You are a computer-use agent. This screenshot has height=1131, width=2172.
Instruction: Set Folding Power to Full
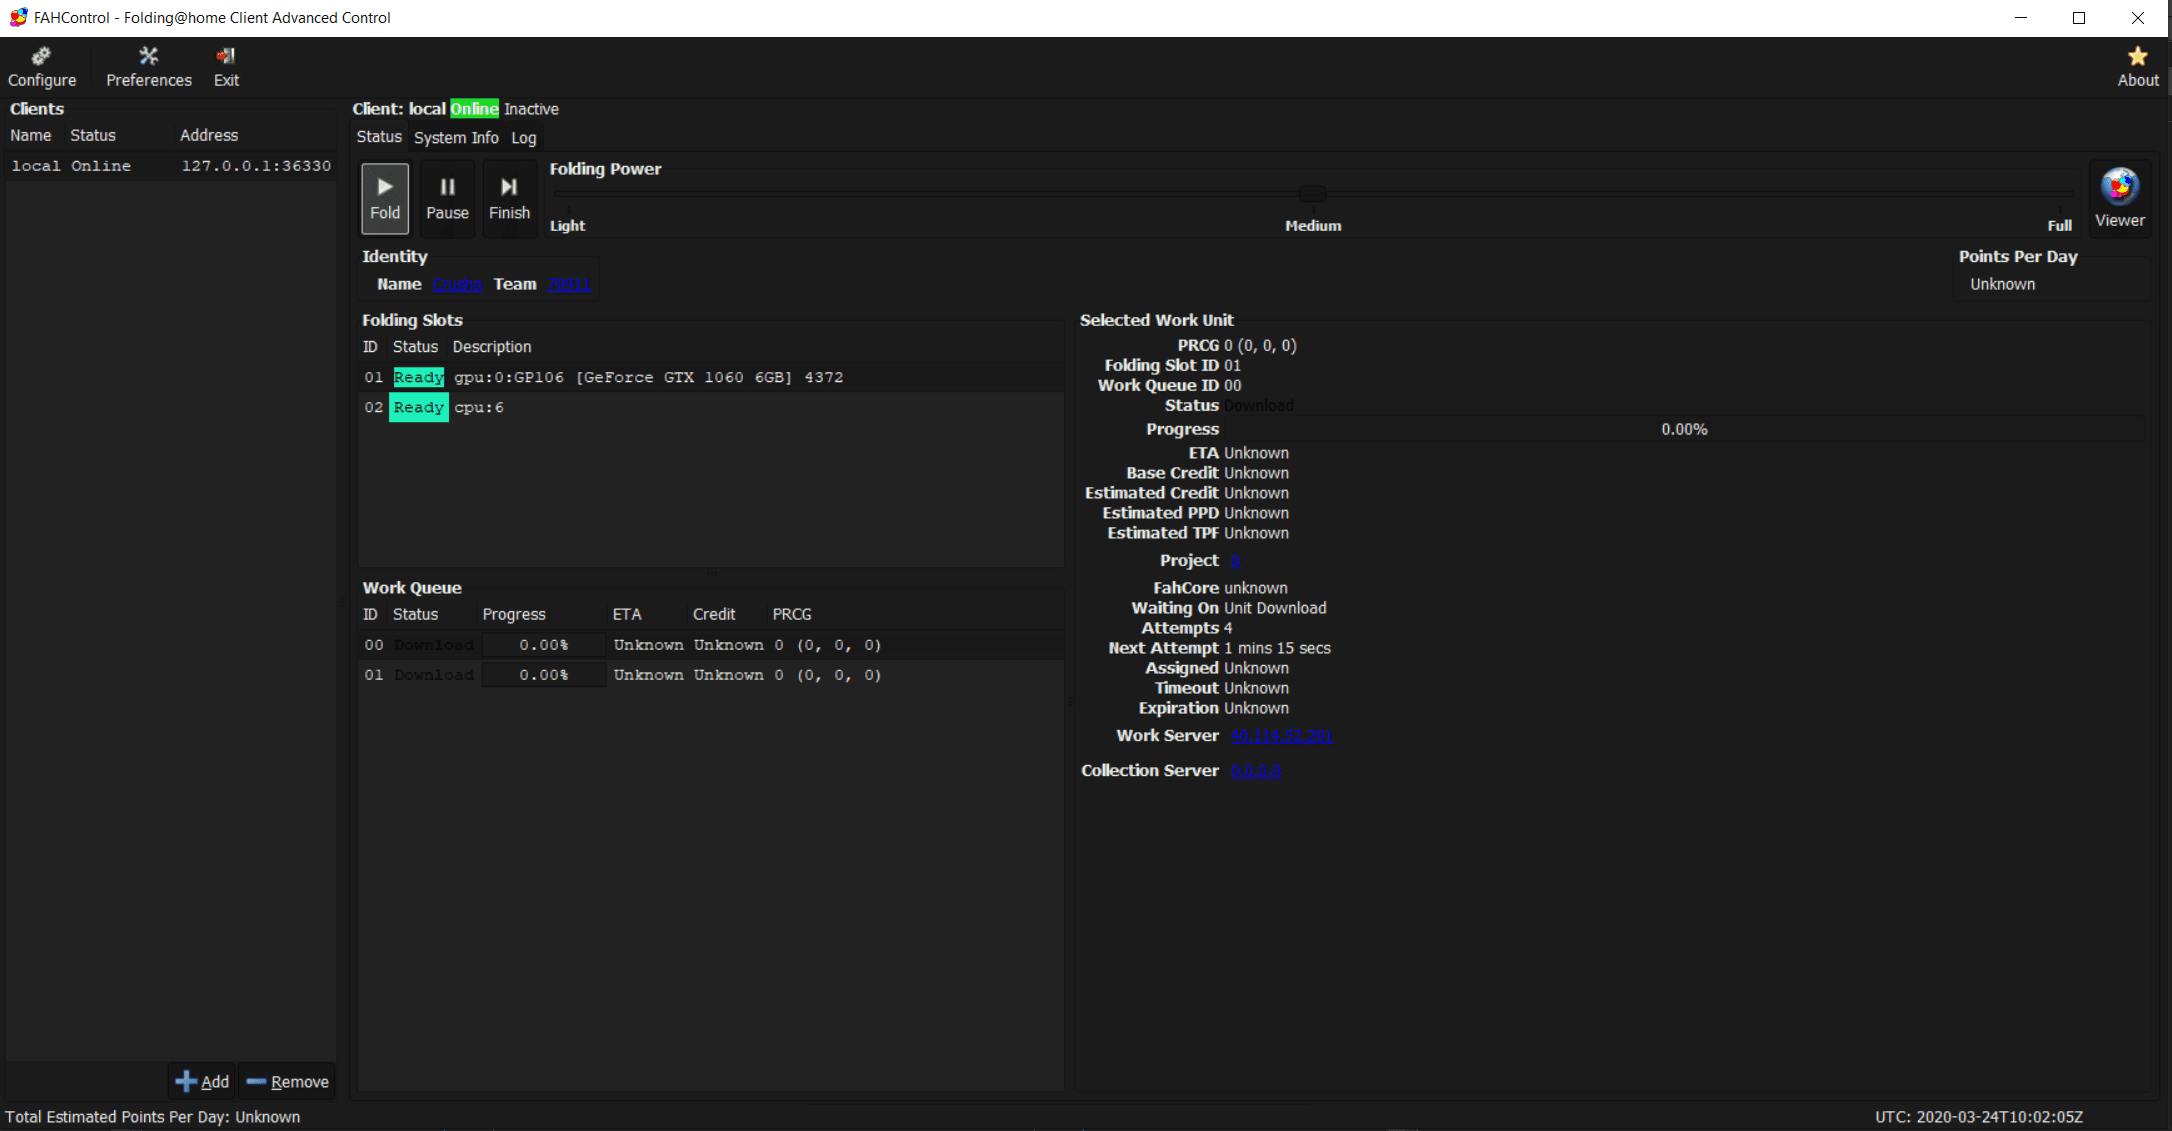point(2059,226)
